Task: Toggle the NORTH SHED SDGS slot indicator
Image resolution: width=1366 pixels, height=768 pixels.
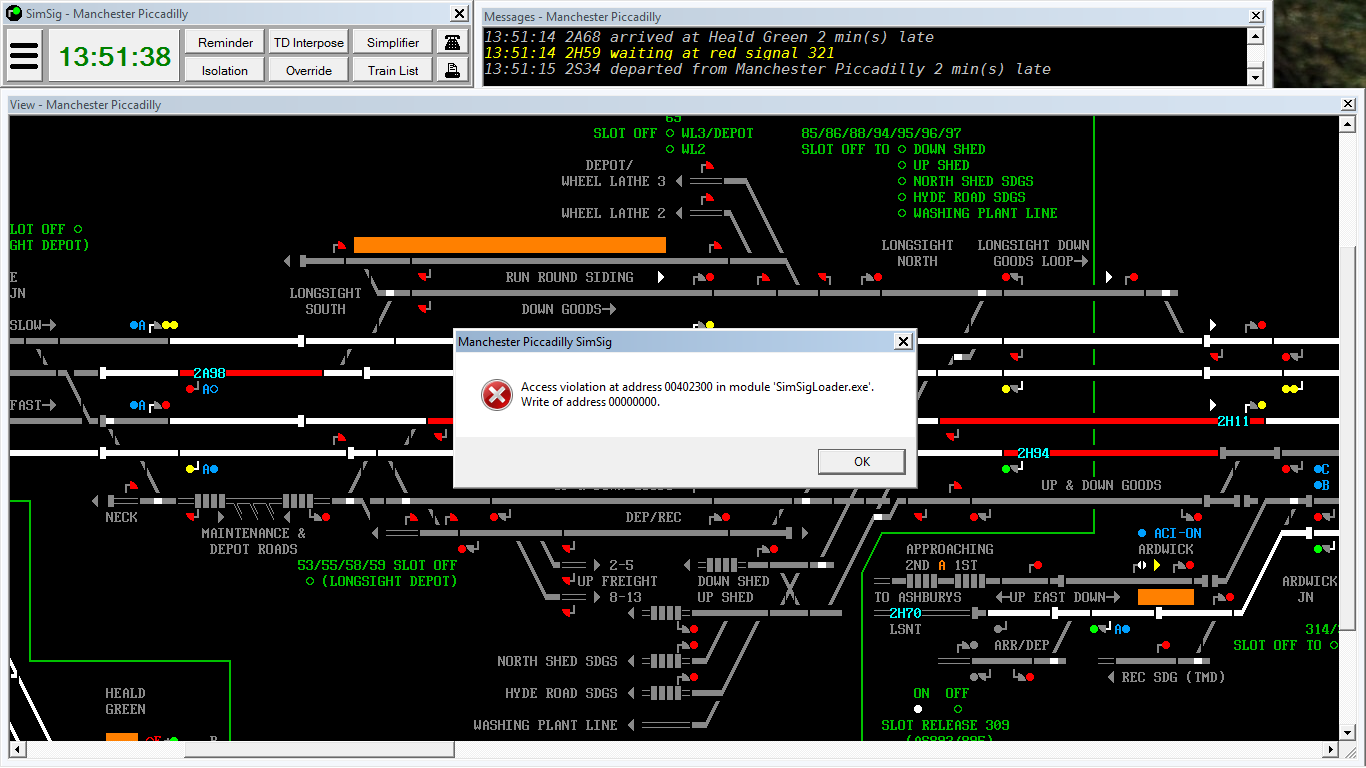Action: click(x=902, y=181)
